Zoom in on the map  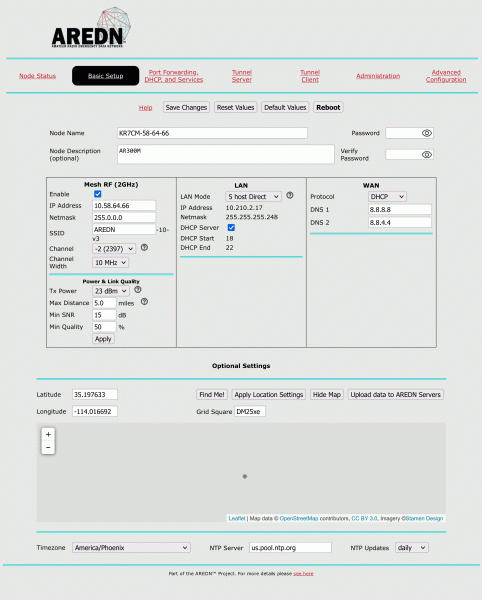48,434
